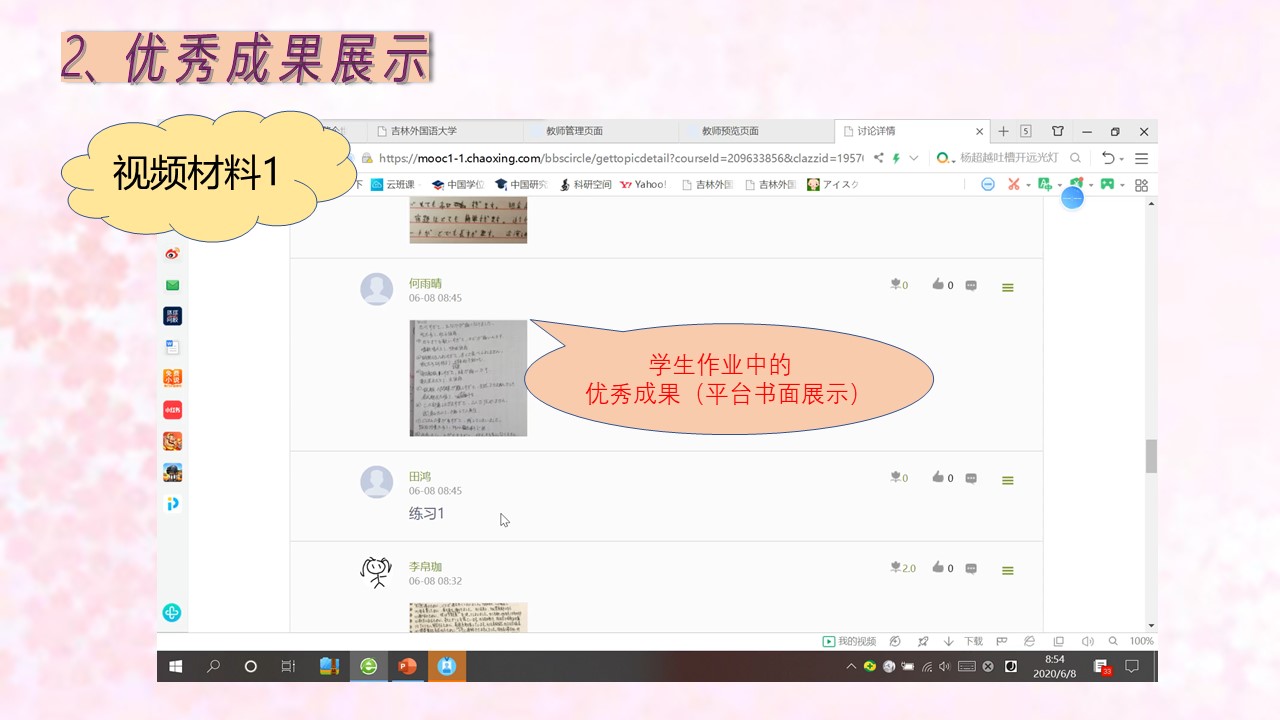This screenshot has height=720, width=1280.
Task: Click the tab count box showing 5
Action: click(1026, 131)
